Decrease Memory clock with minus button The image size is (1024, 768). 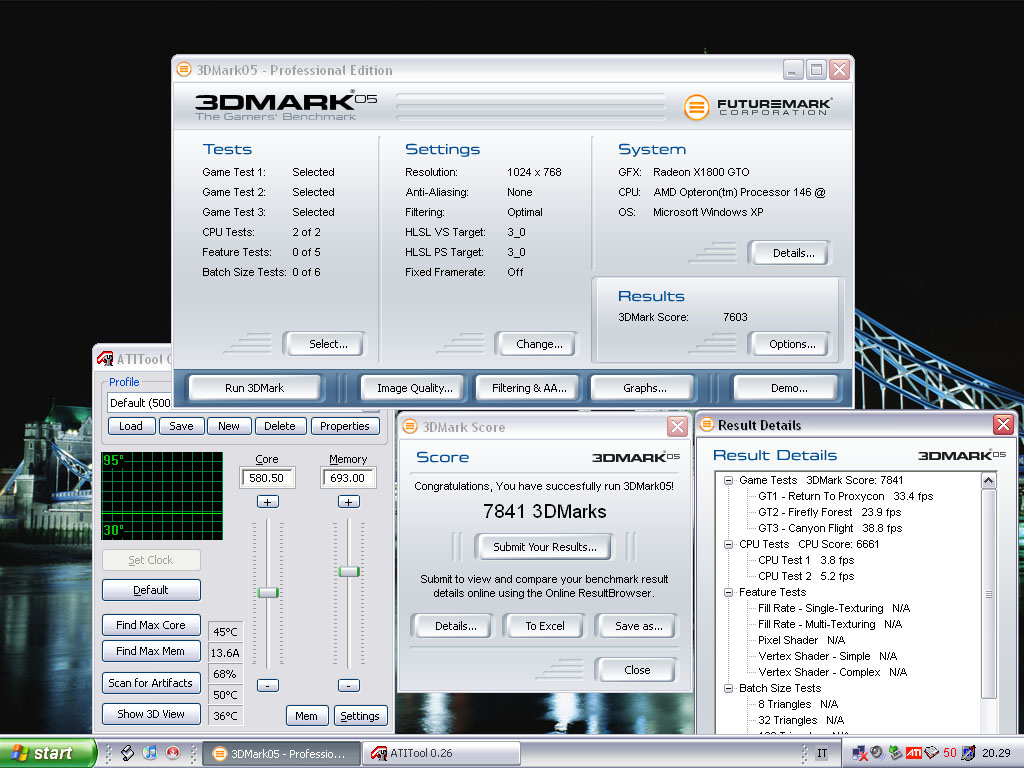[349, 685]
